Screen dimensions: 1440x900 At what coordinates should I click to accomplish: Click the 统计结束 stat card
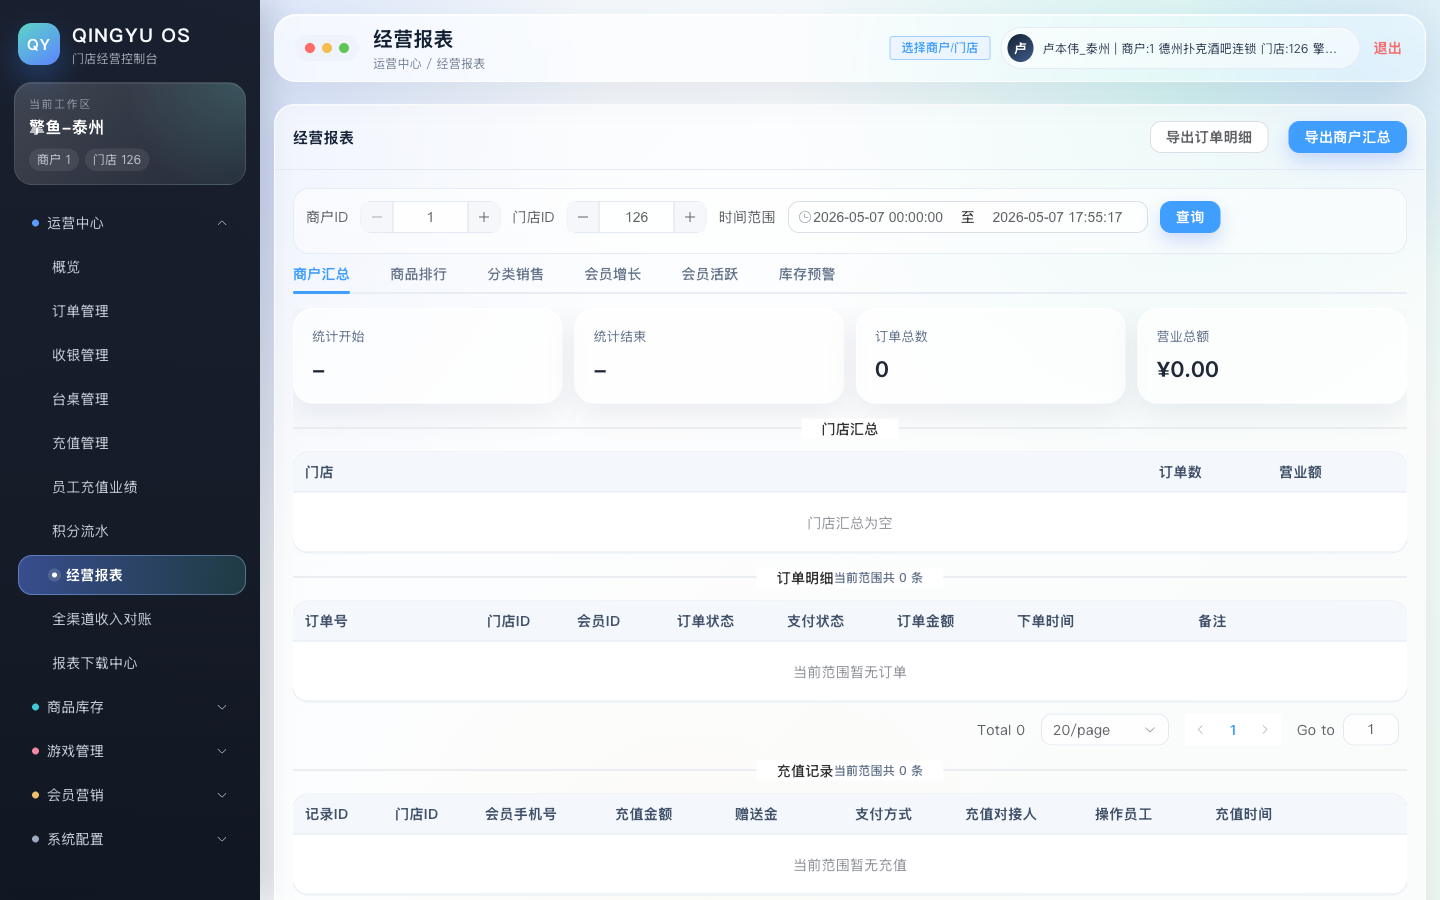point(709,356)
